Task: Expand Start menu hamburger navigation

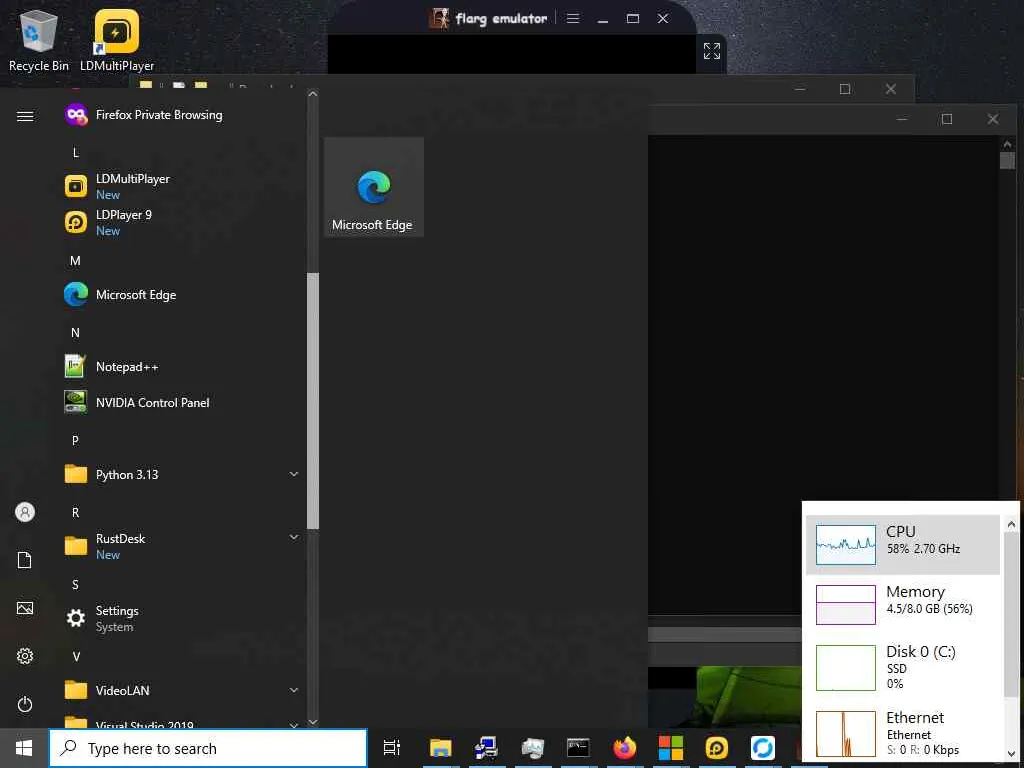Action: tap(25, 116)
